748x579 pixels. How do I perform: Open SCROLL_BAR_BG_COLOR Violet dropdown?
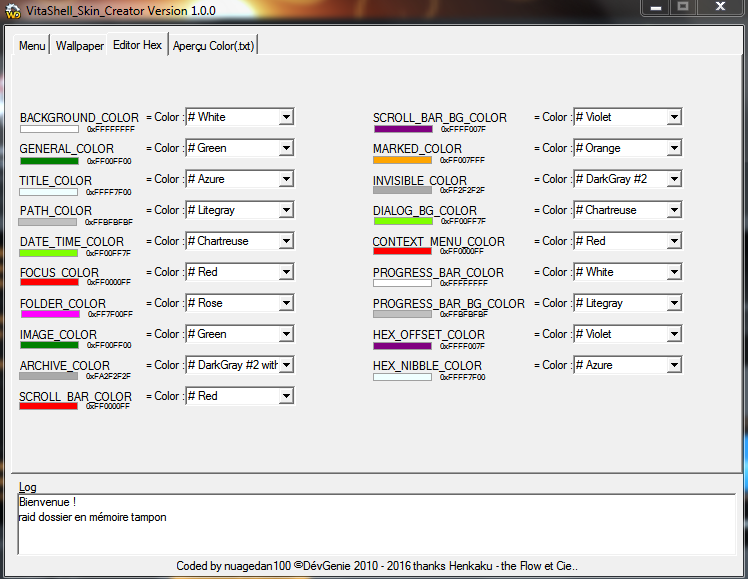674,117
